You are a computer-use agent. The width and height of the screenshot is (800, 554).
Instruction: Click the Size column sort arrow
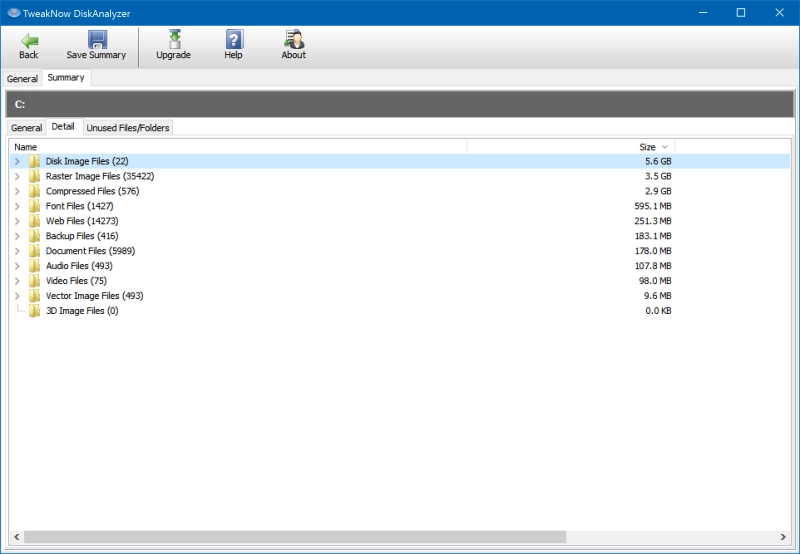click(x=665, y=147)
